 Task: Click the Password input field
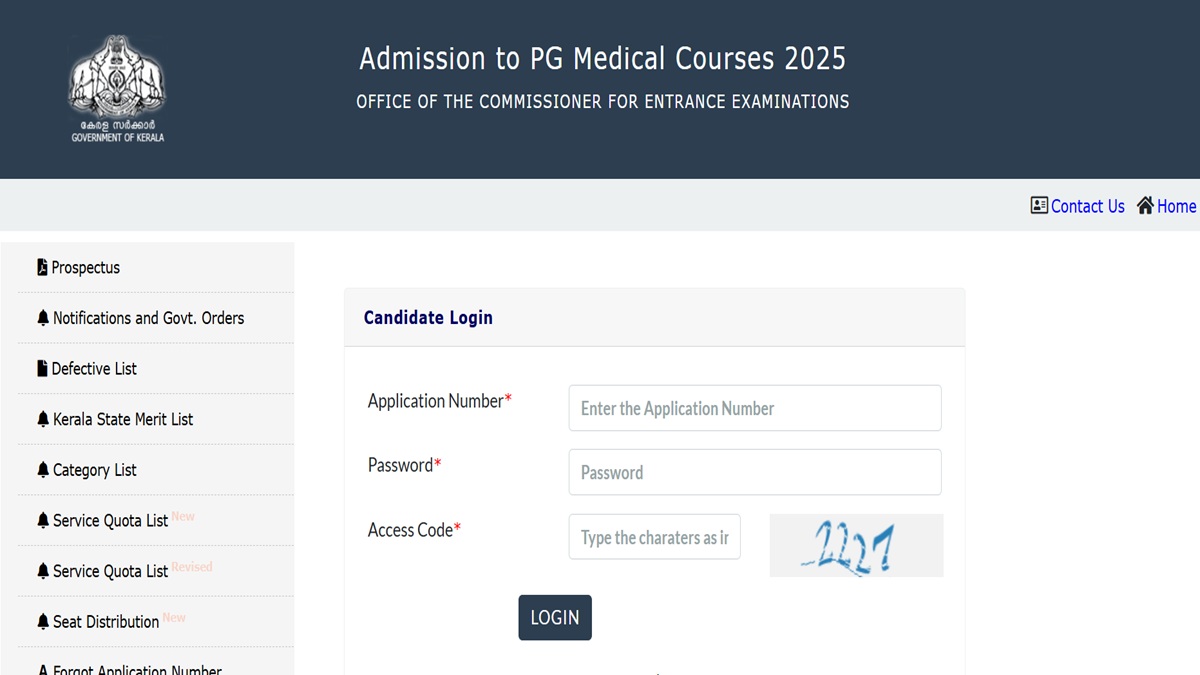(x=754, y=472)
